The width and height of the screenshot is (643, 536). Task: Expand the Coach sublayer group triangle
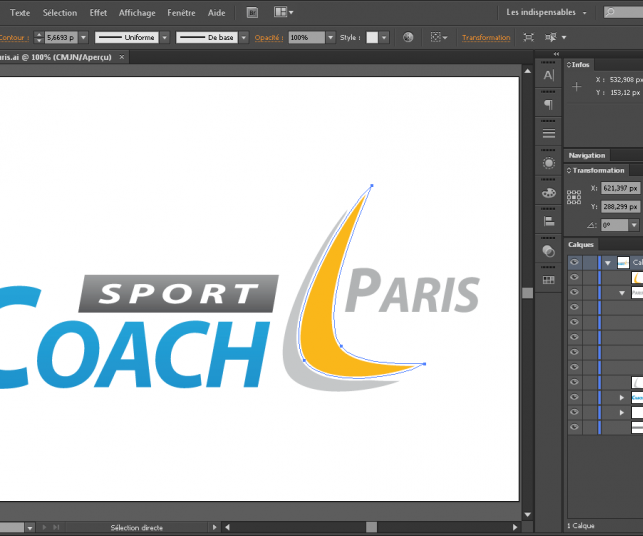622,397
